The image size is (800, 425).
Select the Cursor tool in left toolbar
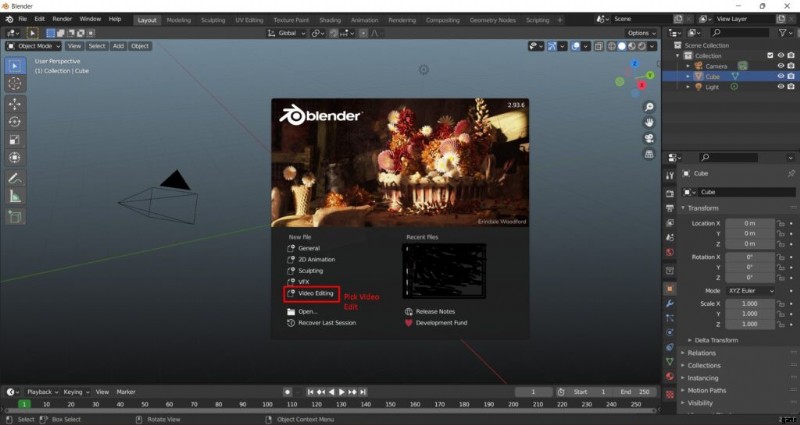15,84
